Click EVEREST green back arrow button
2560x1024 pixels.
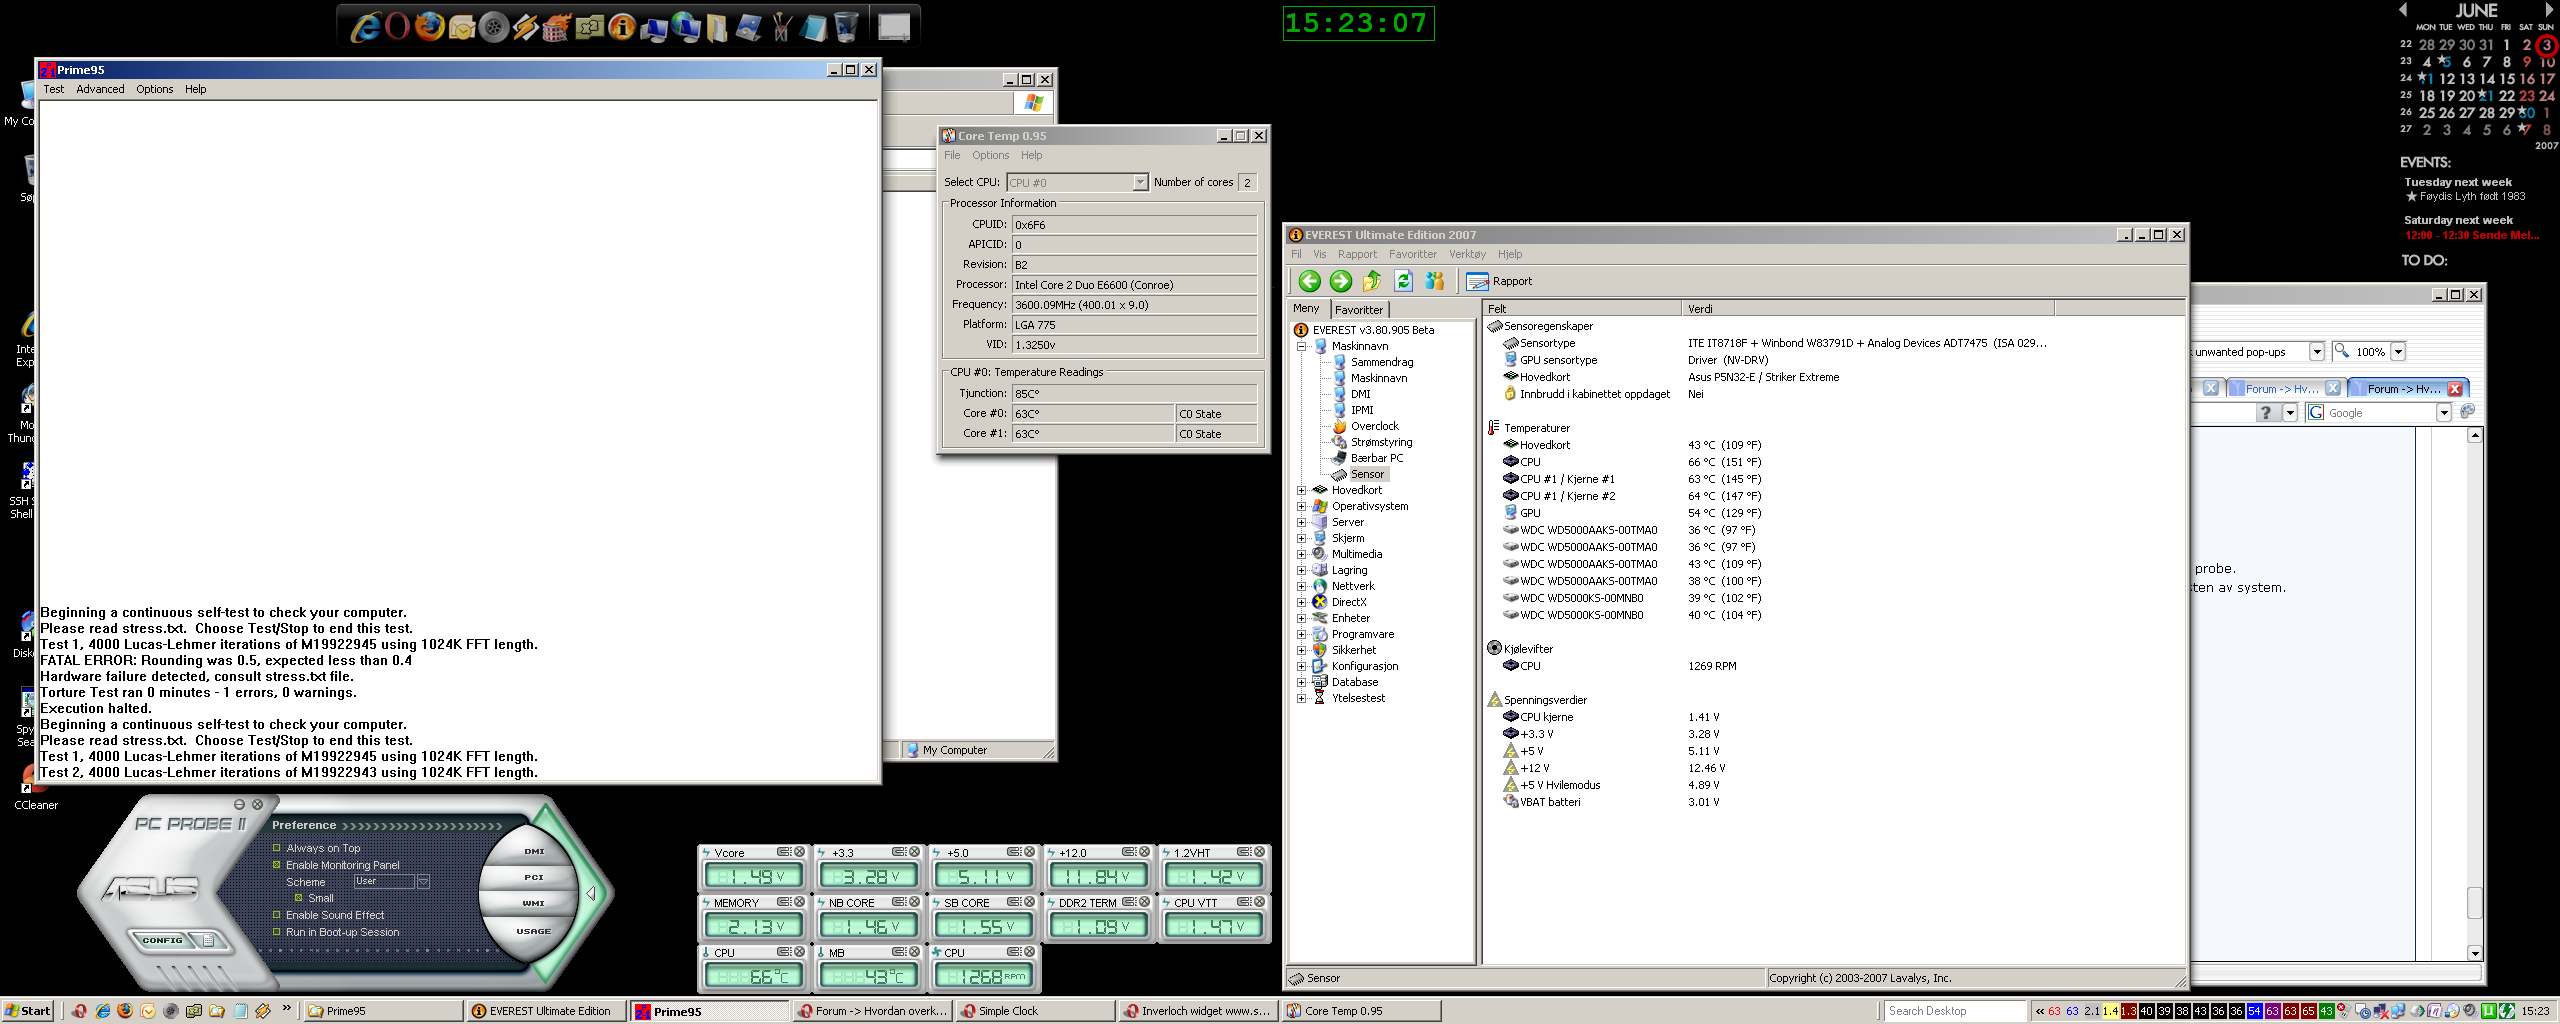click(1309, 282)
